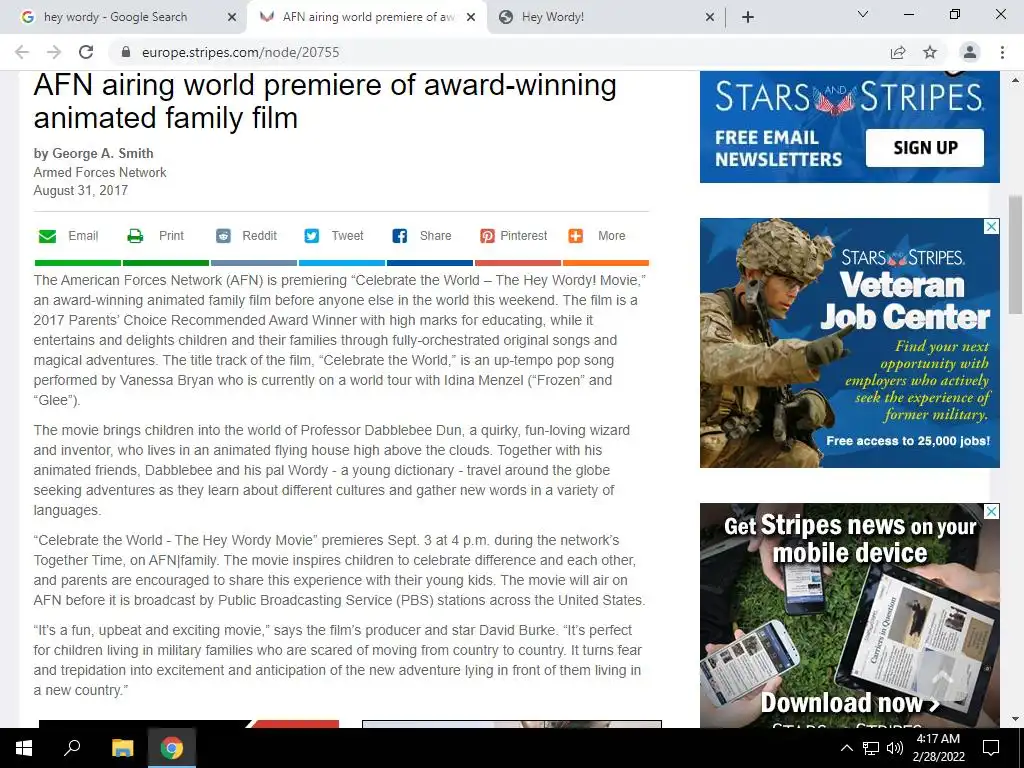Open the notification center icon
This screenshot has height=768, width=1024.
click(x=991, y=748)
